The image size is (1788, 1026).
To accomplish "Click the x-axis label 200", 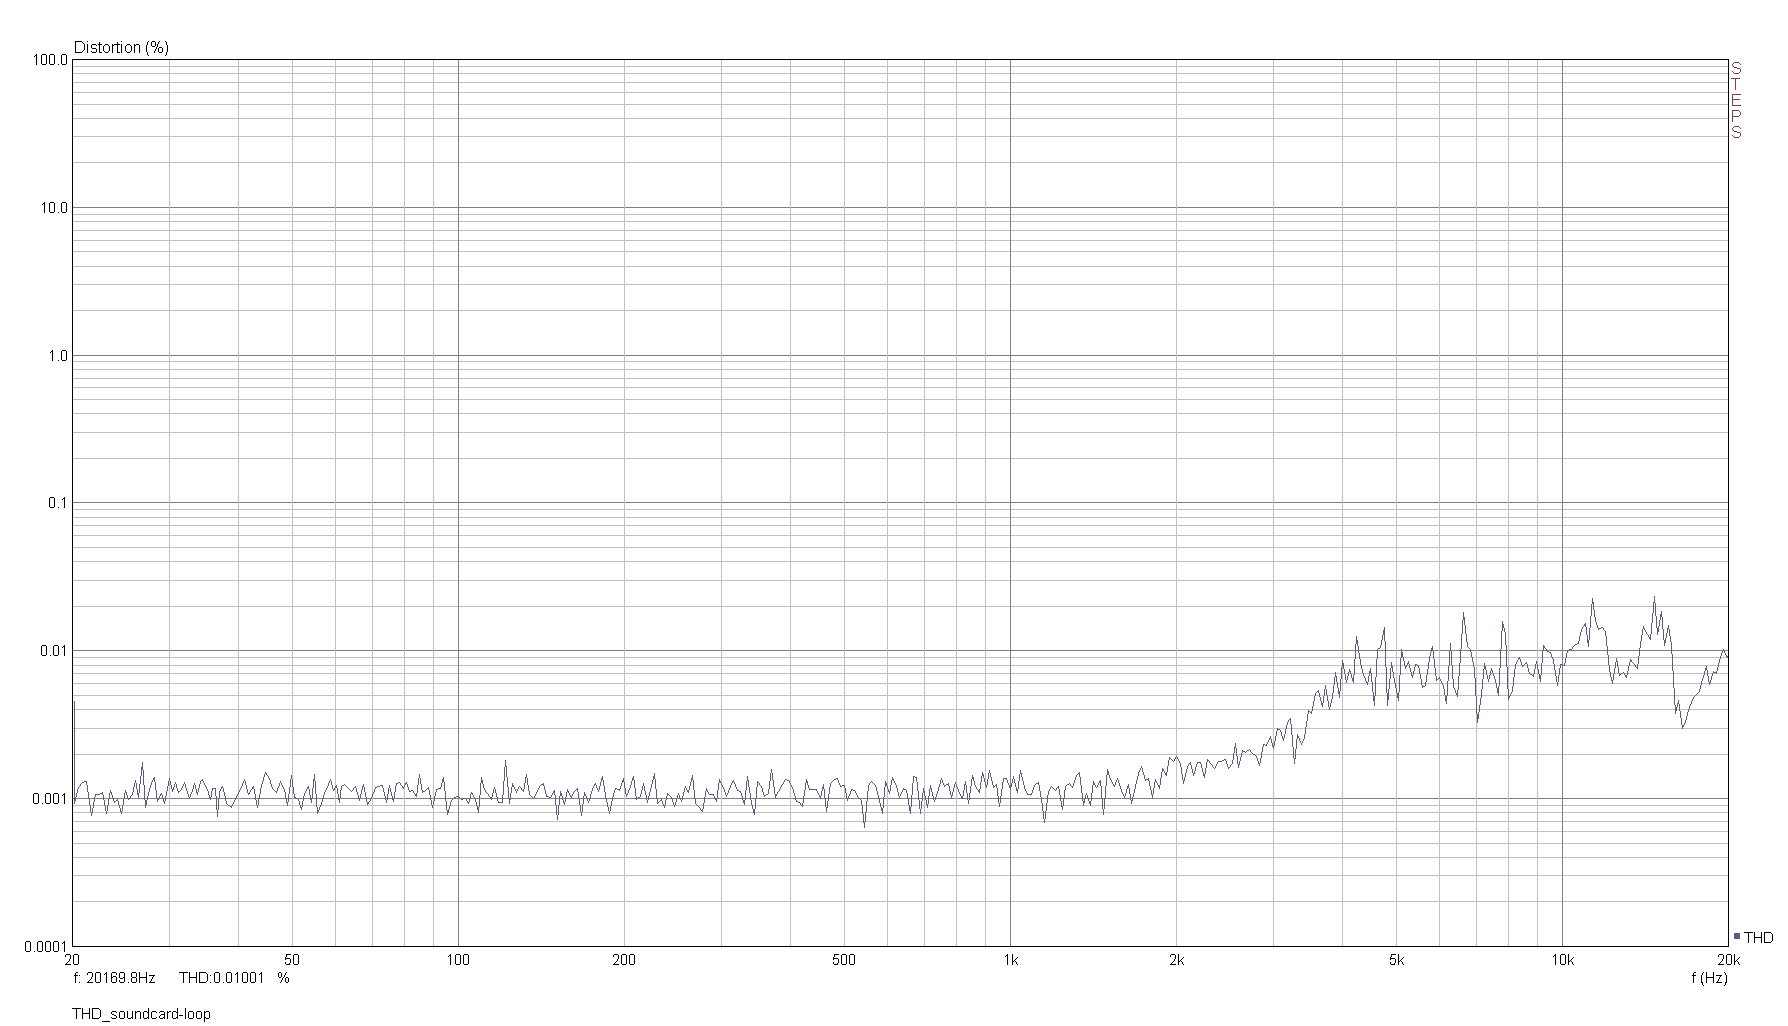I will pyautogui.click(x=624, y=960).
